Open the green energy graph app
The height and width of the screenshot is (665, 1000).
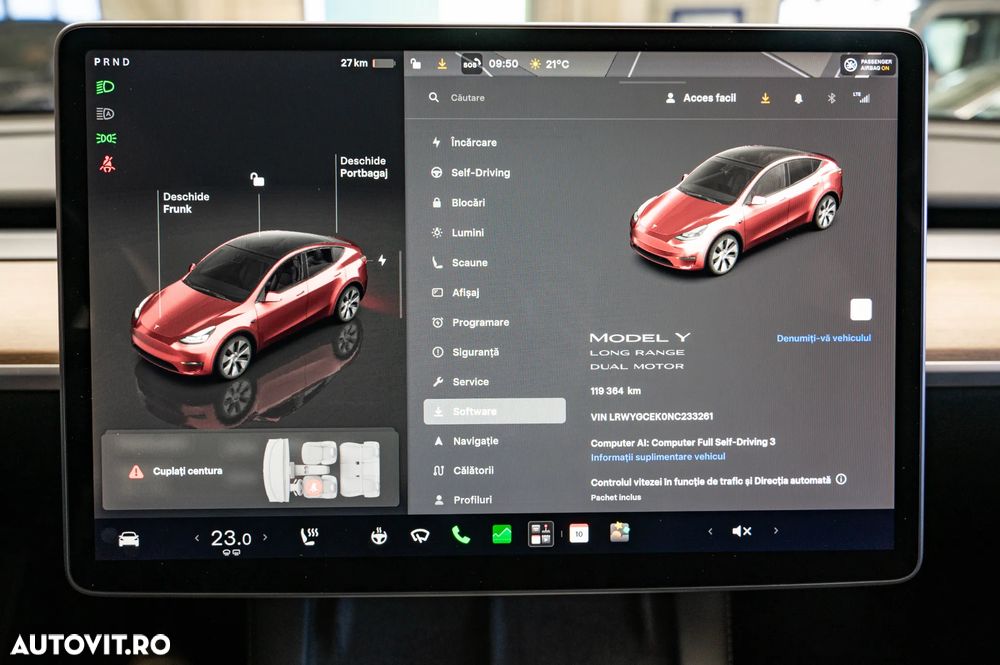tap(502, 534)
